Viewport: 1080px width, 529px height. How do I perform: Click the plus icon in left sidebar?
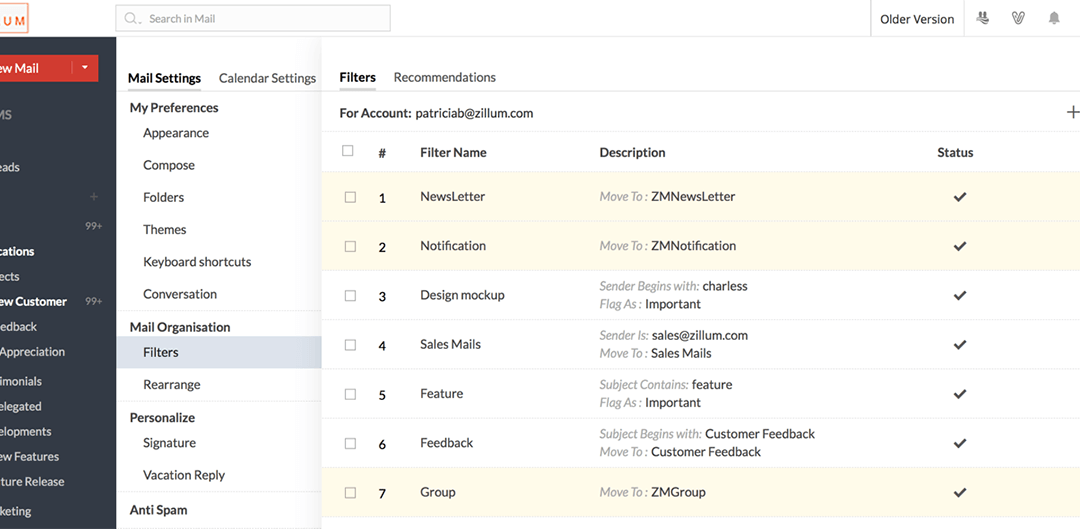tap(94, 197)
